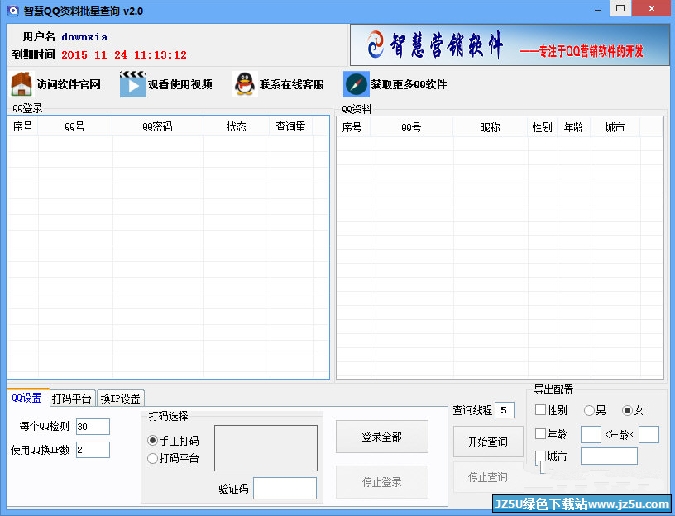
Task: Click the 使用QQ换IP数 input field
Action: pyautogui.click(x=93, y=450)
